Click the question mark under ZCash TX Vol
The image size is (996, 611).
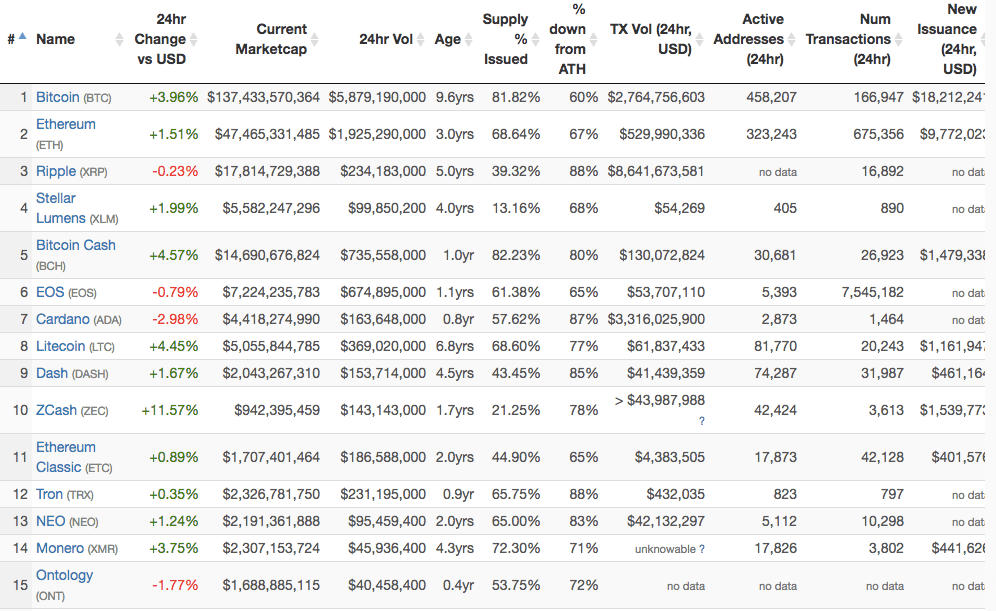click(701, 421)
